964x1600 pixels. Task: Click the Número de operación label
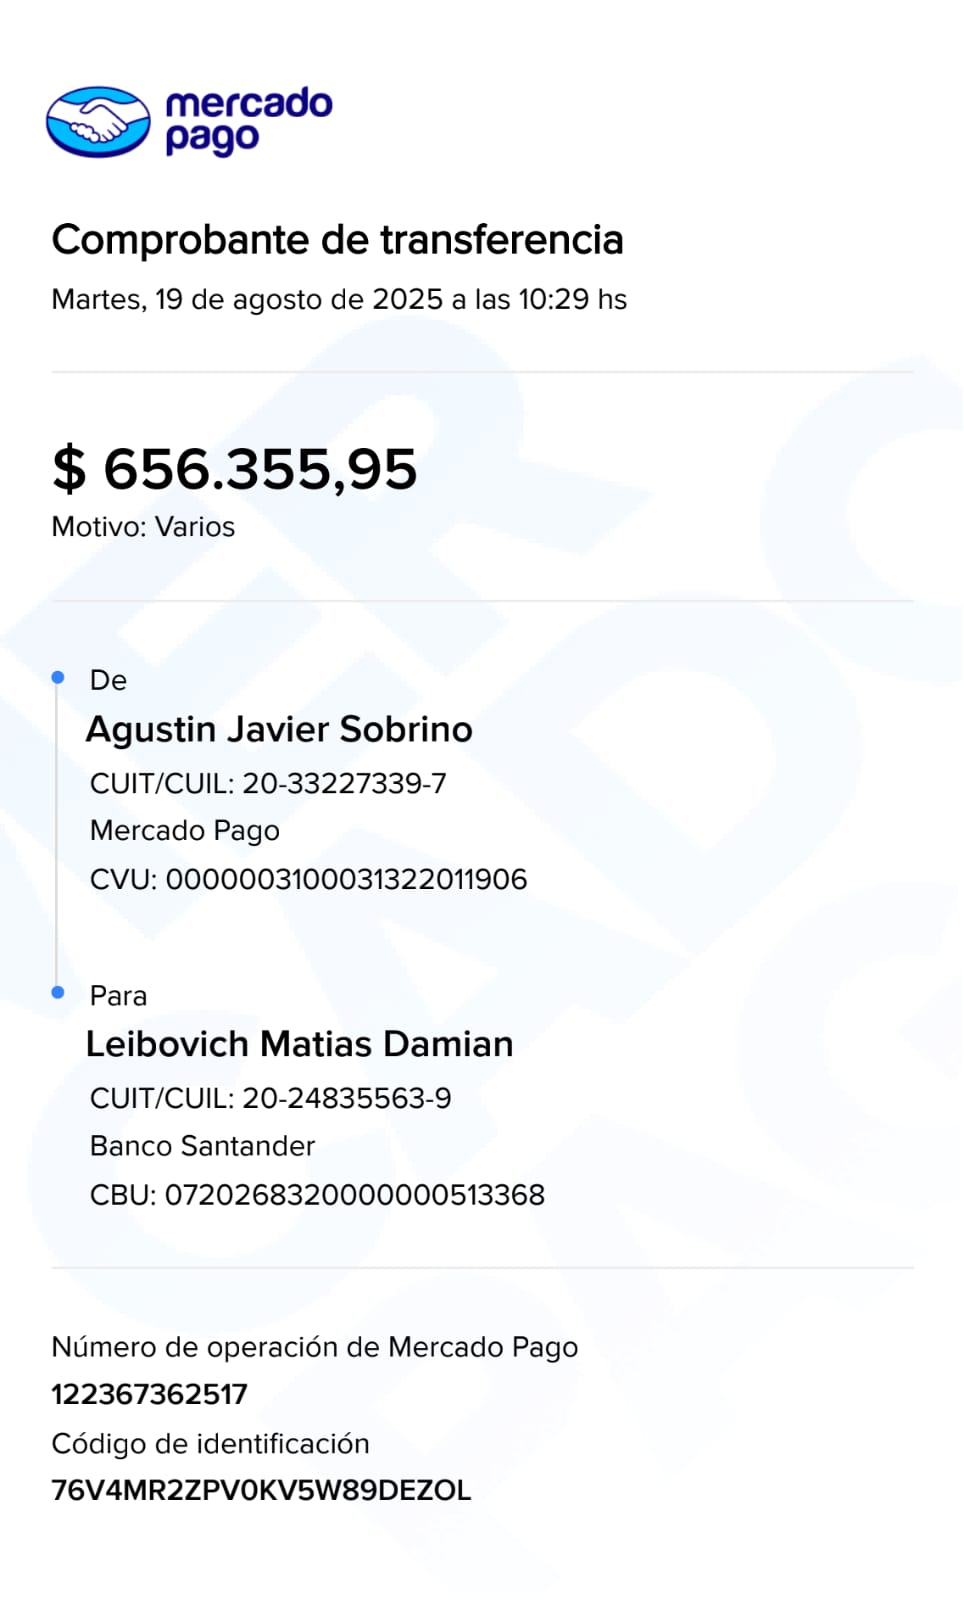[315, 1347]
